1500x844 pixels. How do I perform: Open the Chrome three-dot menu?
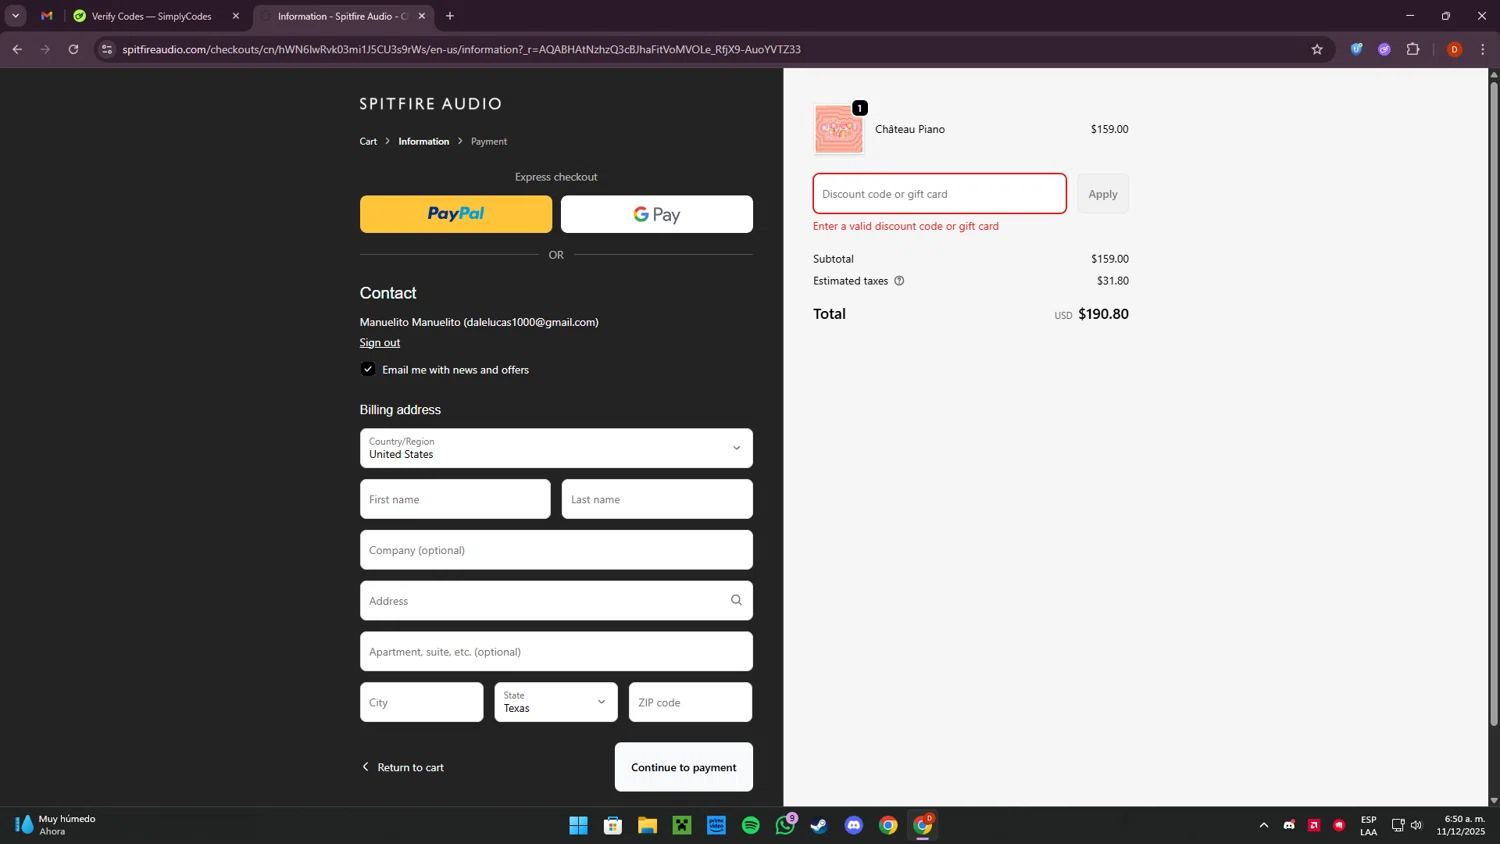[1483, 49]
